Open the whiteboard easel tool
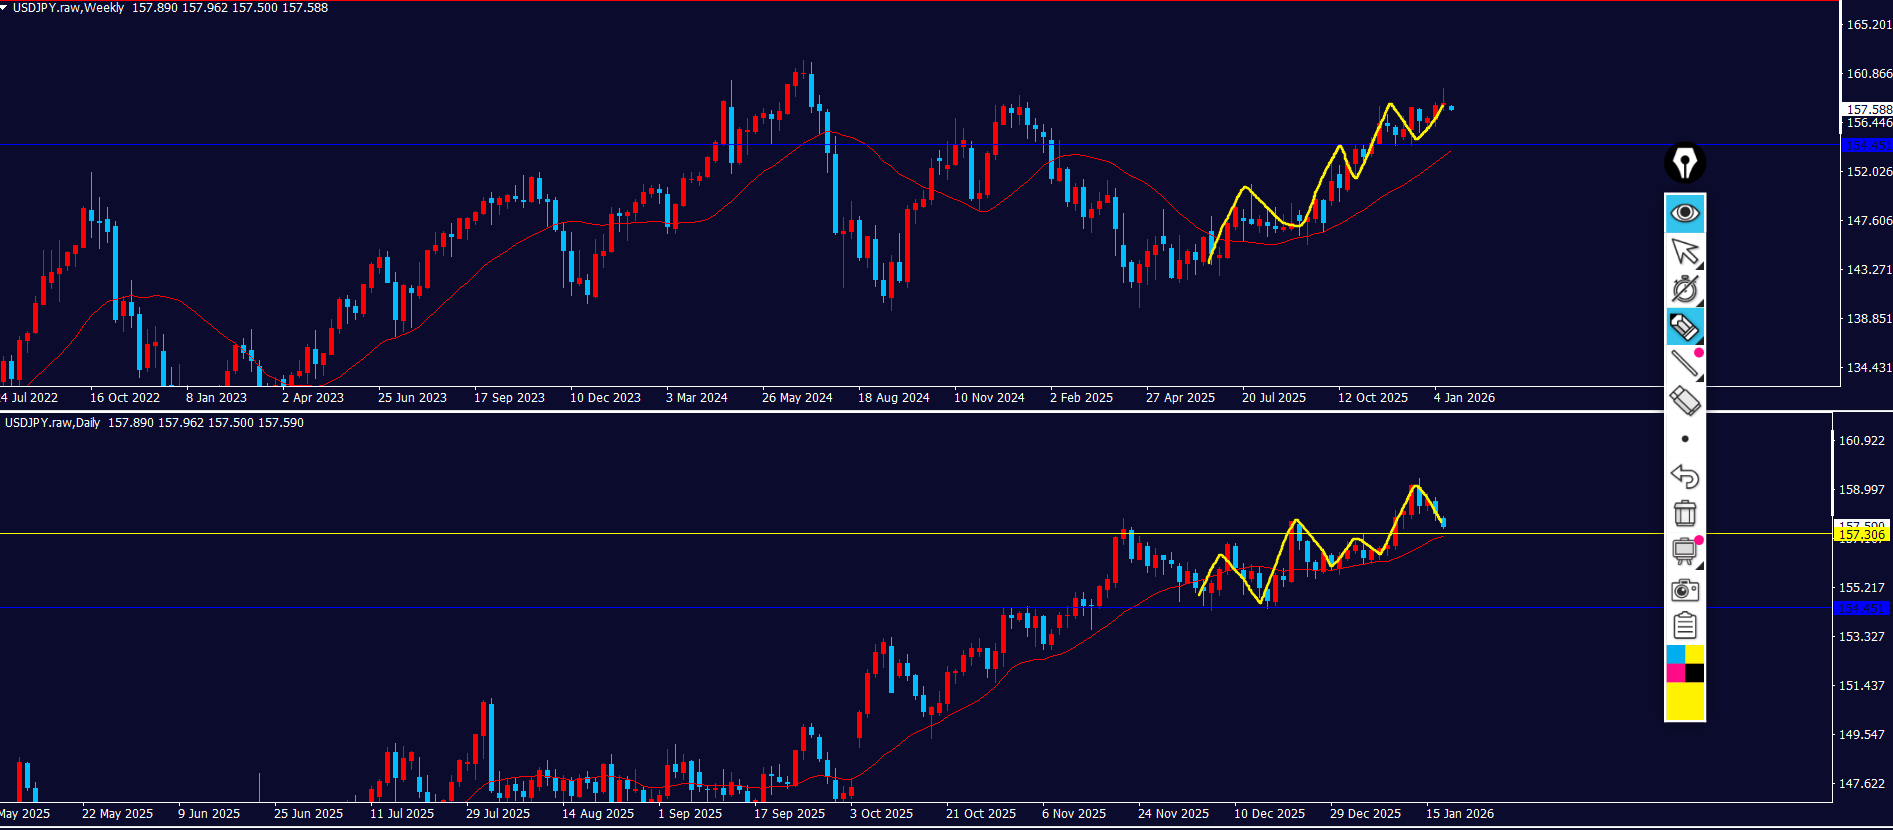The image size is (1893, 830). 1685,551
